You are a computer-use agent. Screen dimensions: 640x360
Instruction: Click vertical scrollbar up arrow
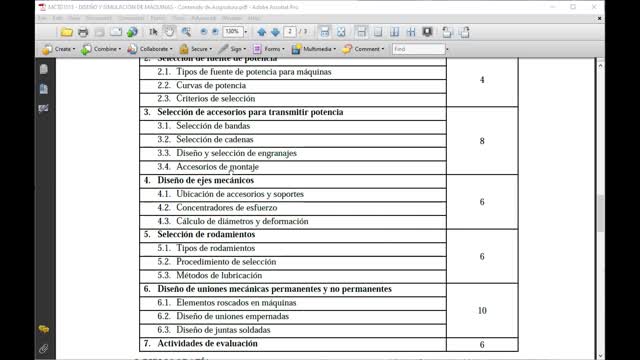(x=600, y=65)
